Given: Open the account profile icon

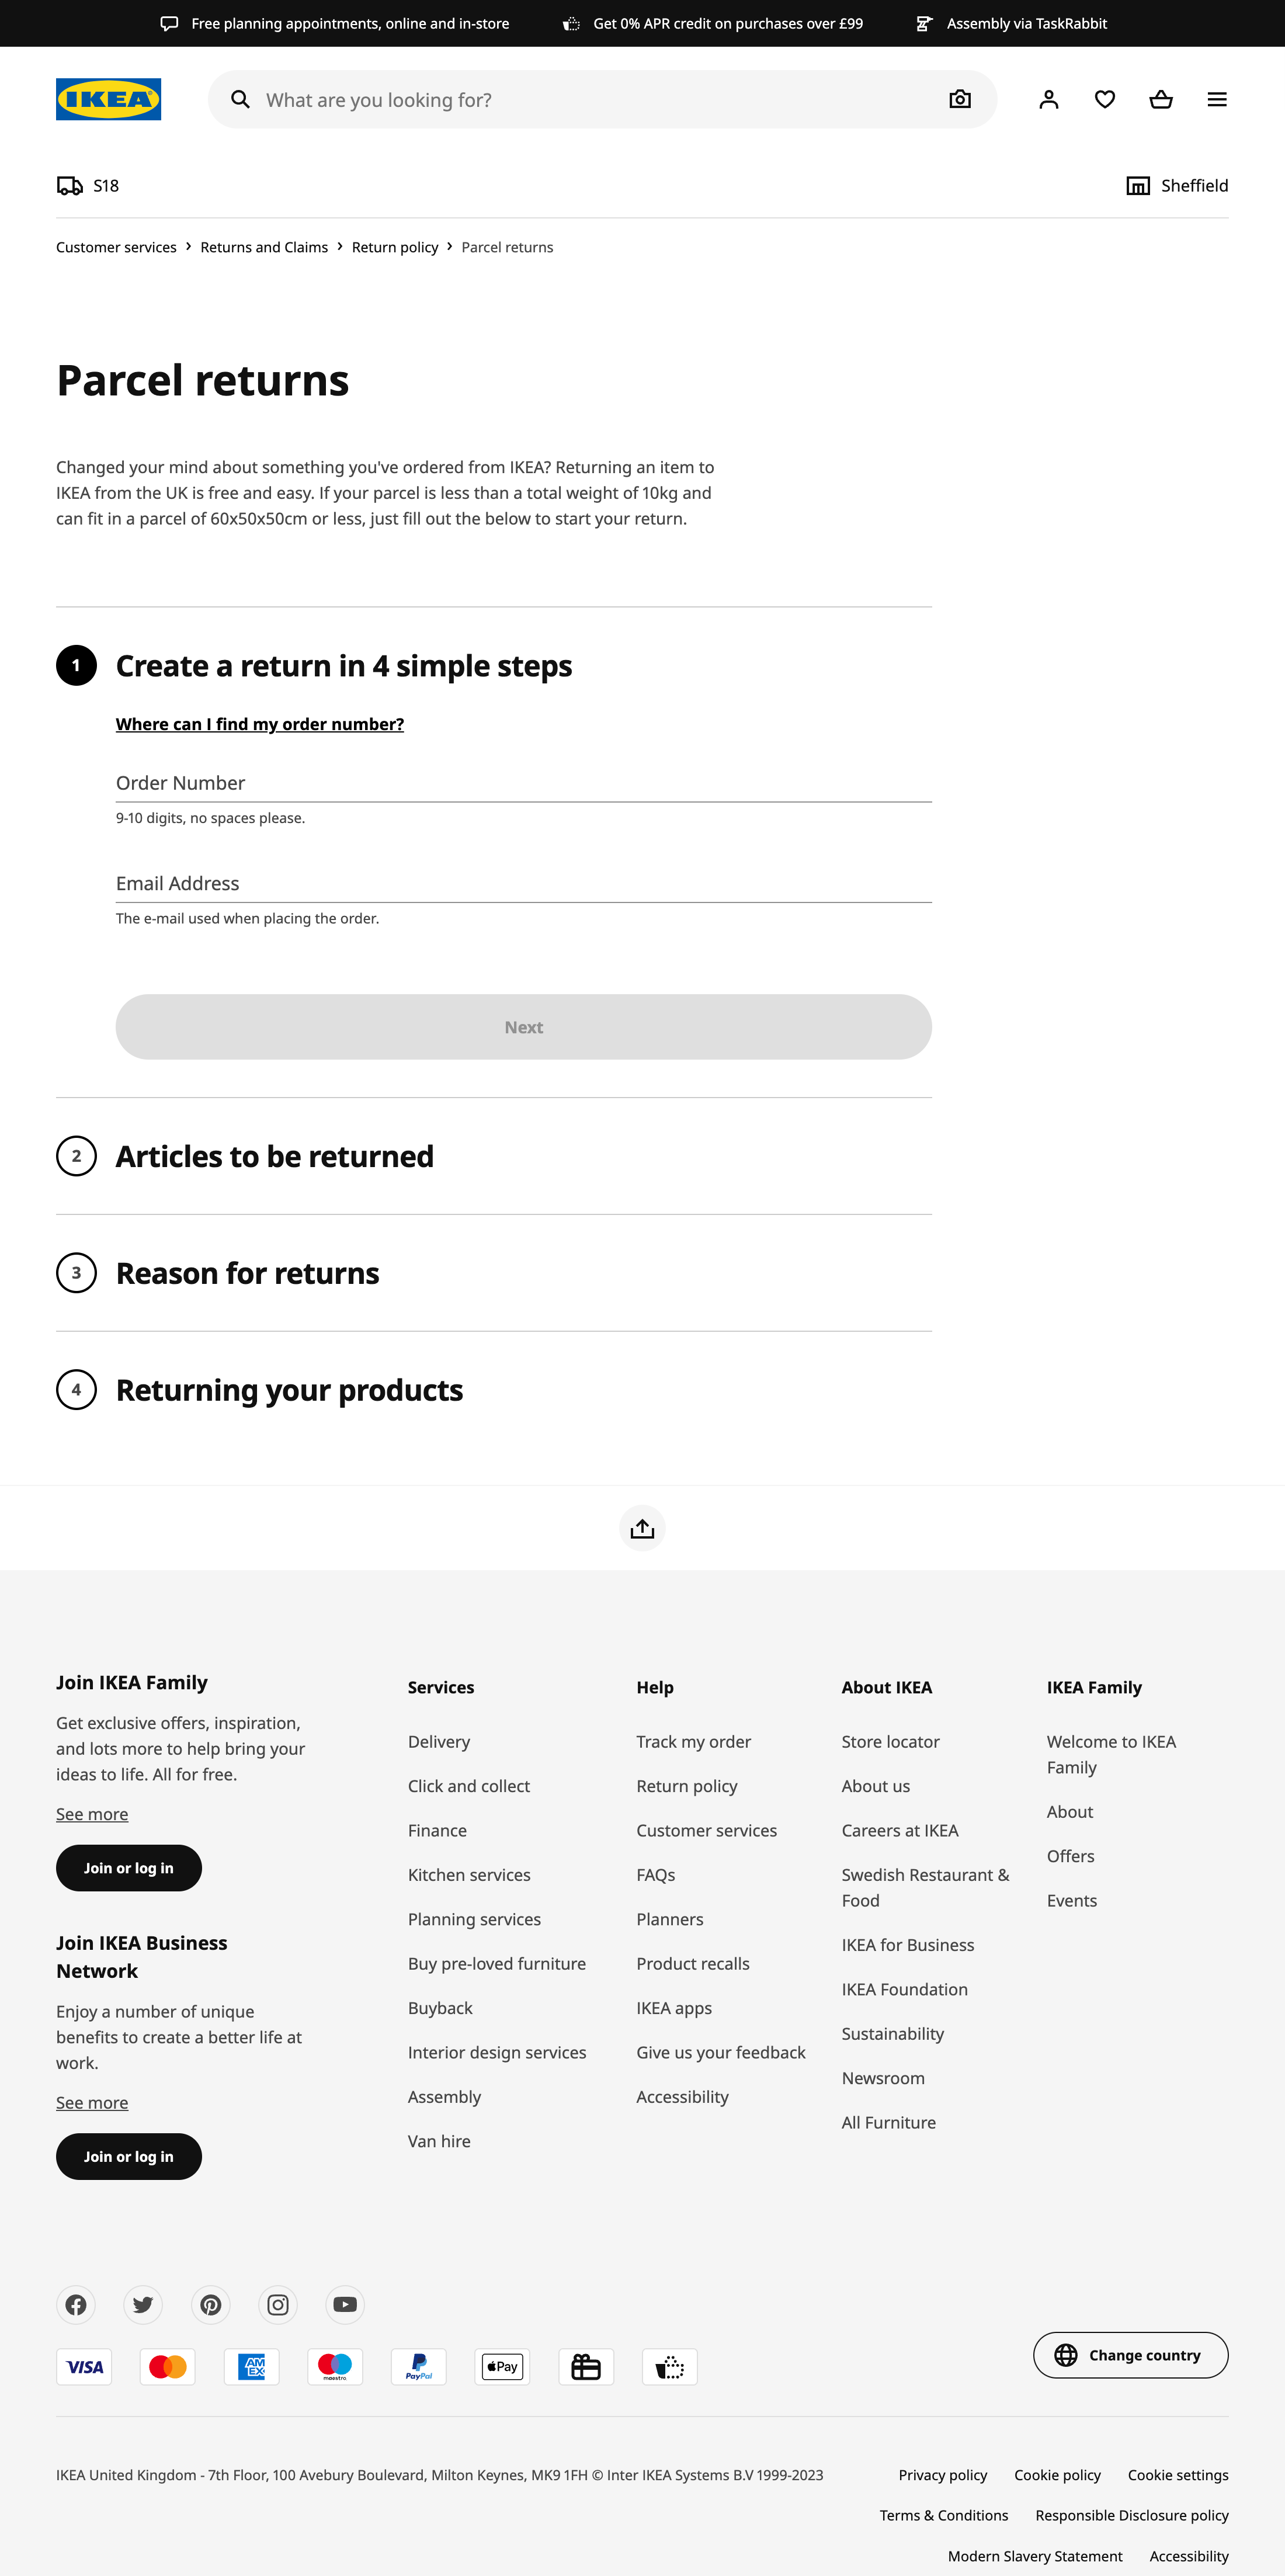Looking at the screenshot, I should tap(1047, 99).
